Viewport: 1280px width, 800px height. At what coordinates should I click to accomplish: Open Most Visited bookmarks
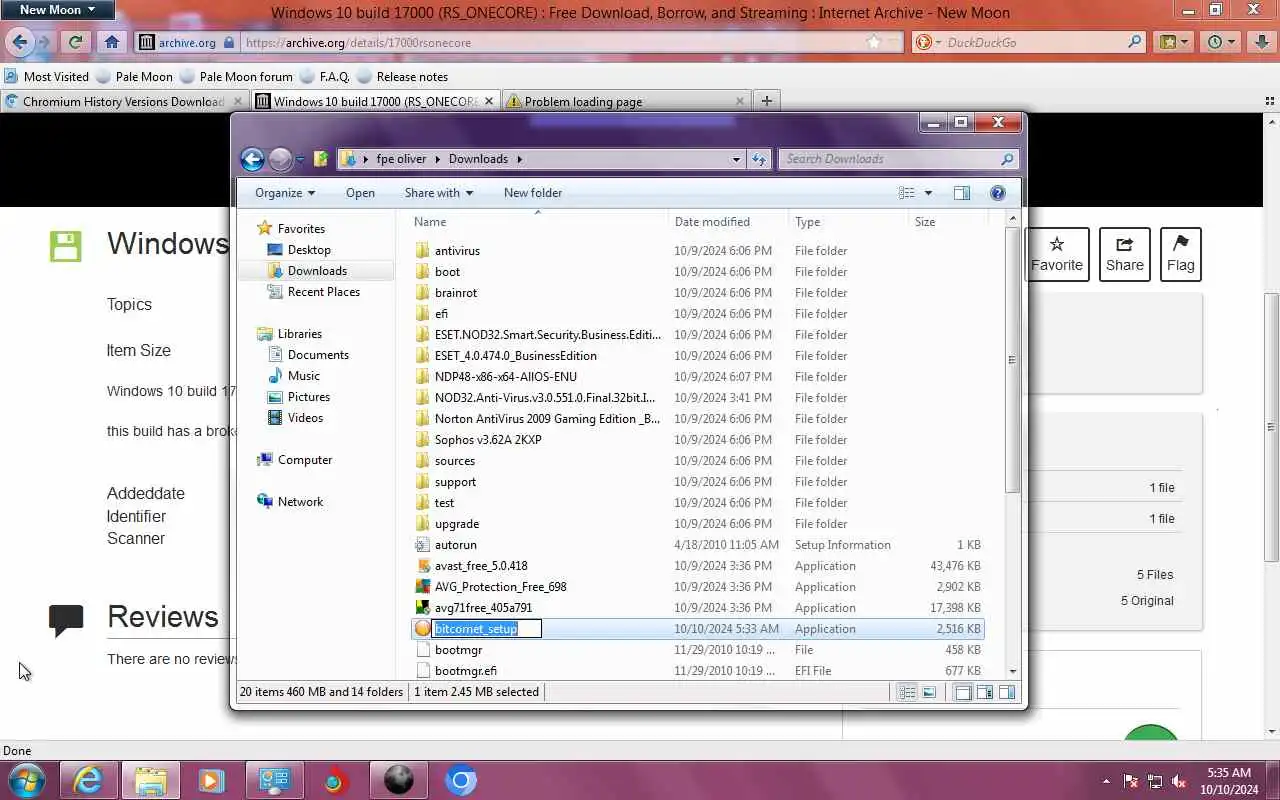(x=47, y=76)
